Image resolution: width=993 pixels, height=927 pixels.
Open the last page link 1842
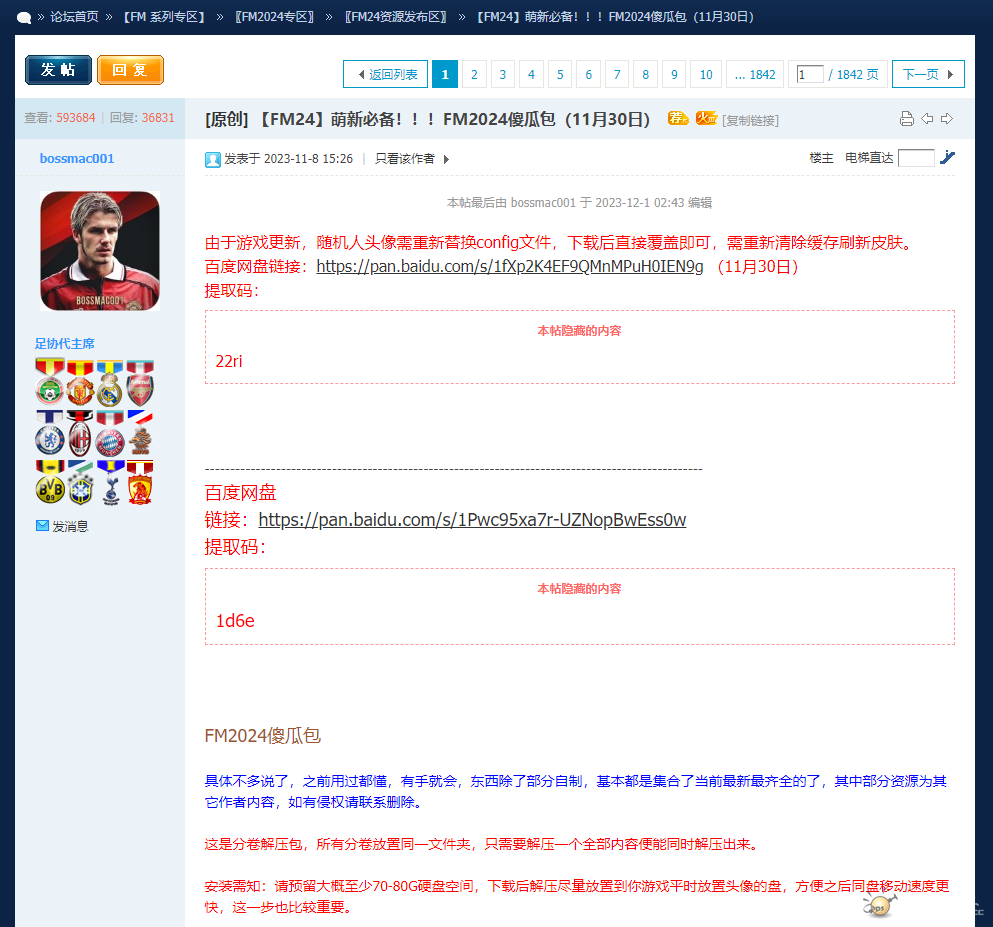click(755, 74)
